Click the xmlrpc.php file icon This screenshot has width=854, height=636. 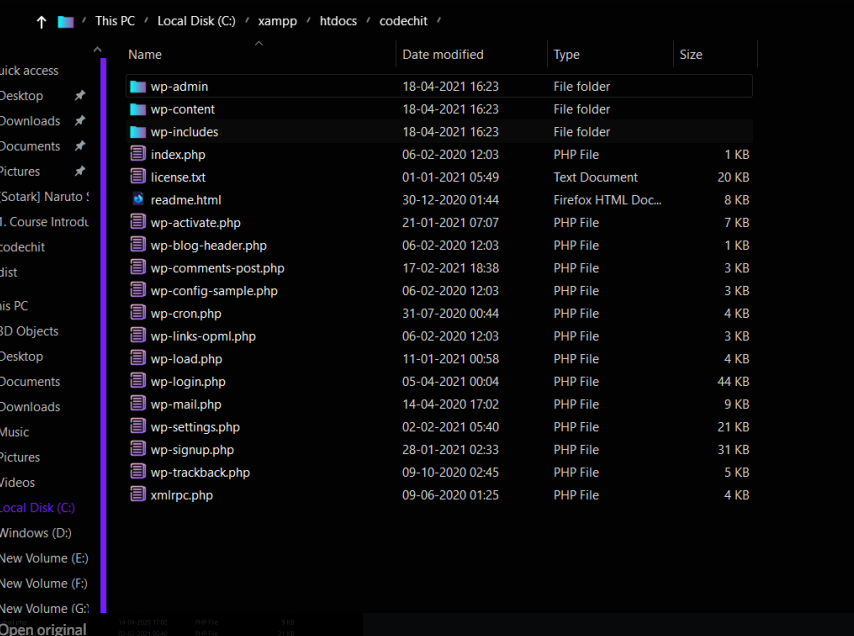tap(138, 494)
